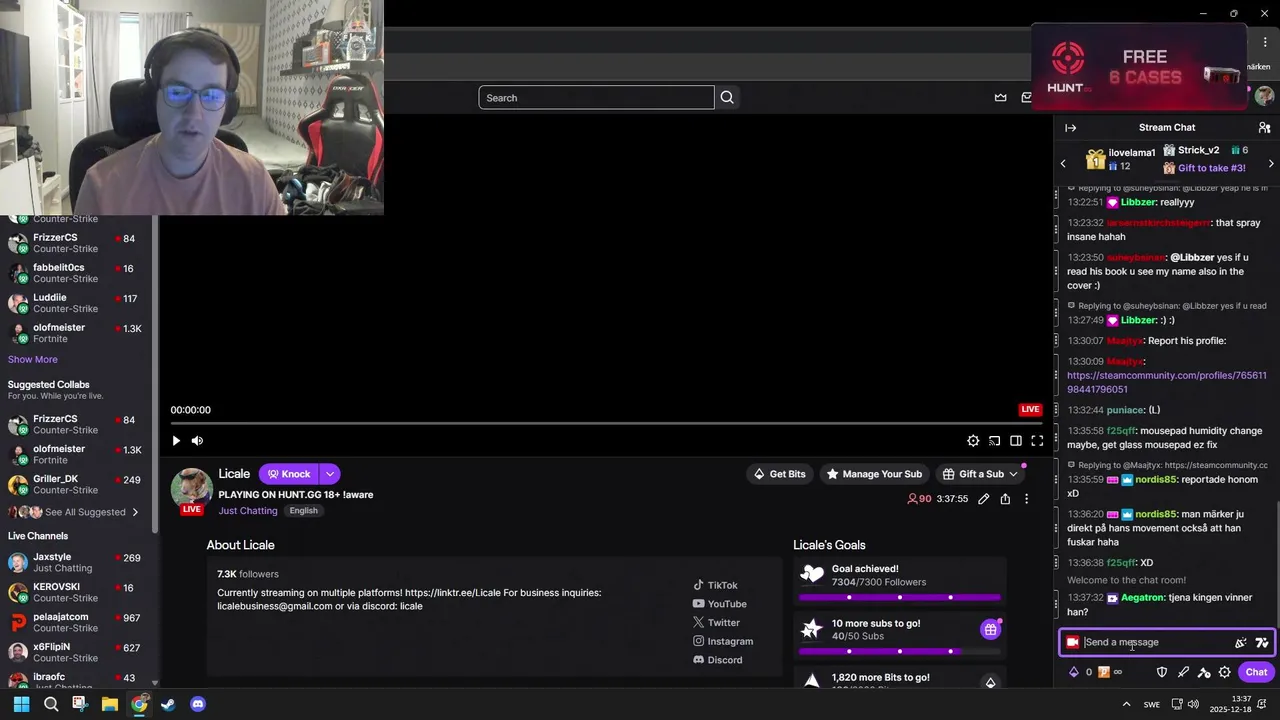Click the orange channel points icon
This screenshot has height=720, width=1280.
point(1104,672)
